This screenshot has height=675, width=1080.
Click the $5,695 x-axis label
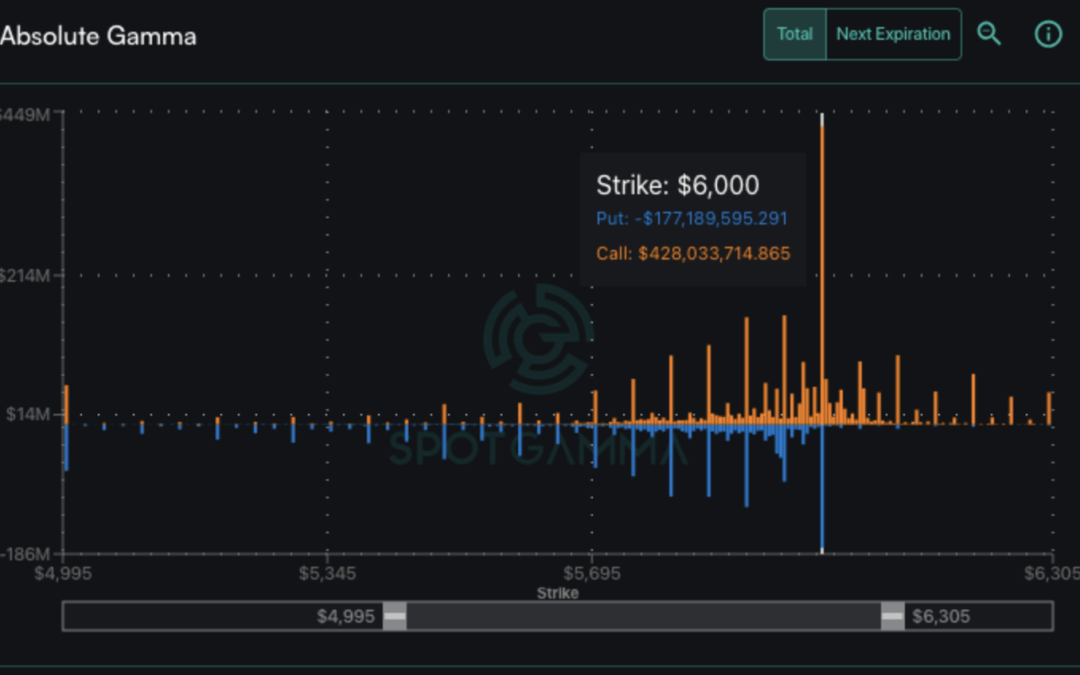[x=592, y=573]
